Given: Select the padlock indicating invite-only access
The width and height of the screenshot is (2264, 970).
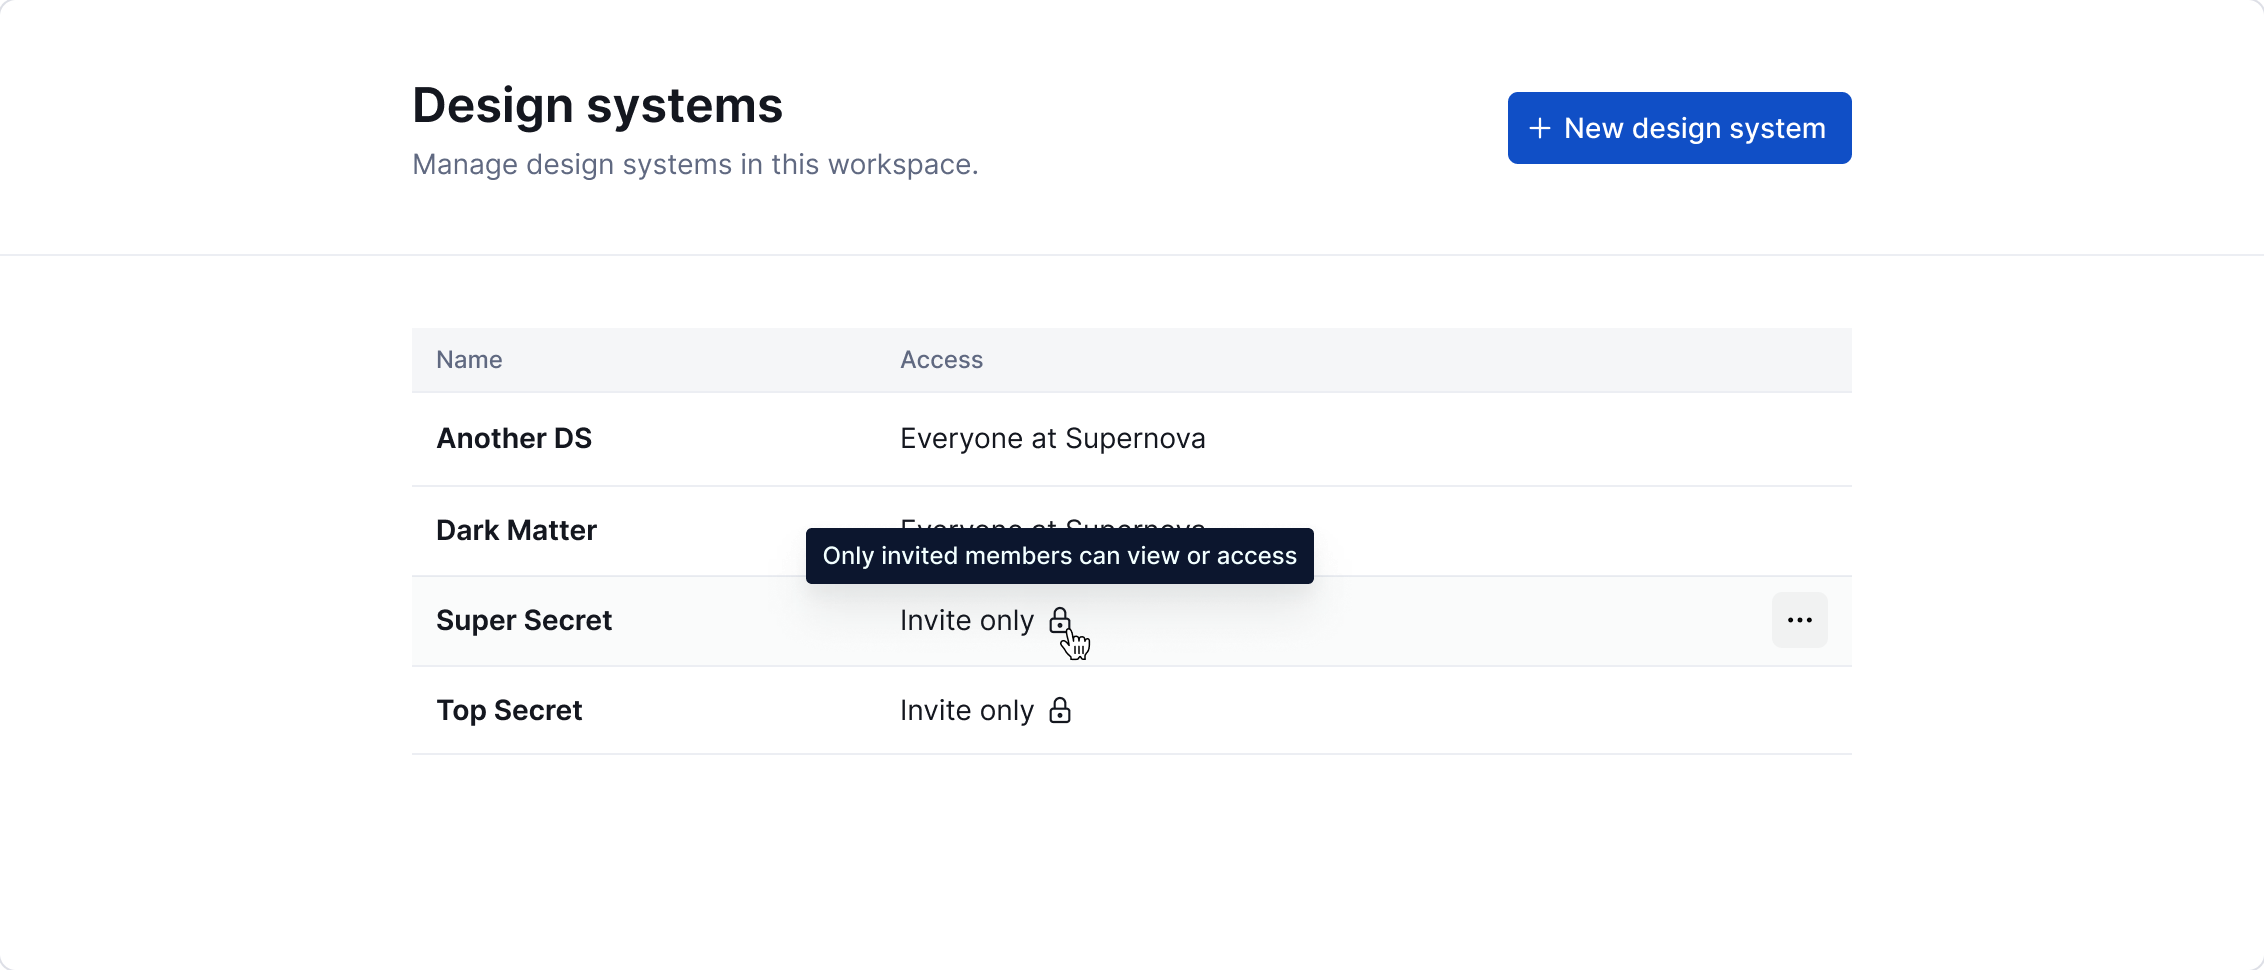Looking at the screenshot, I should pos(1059,620).
